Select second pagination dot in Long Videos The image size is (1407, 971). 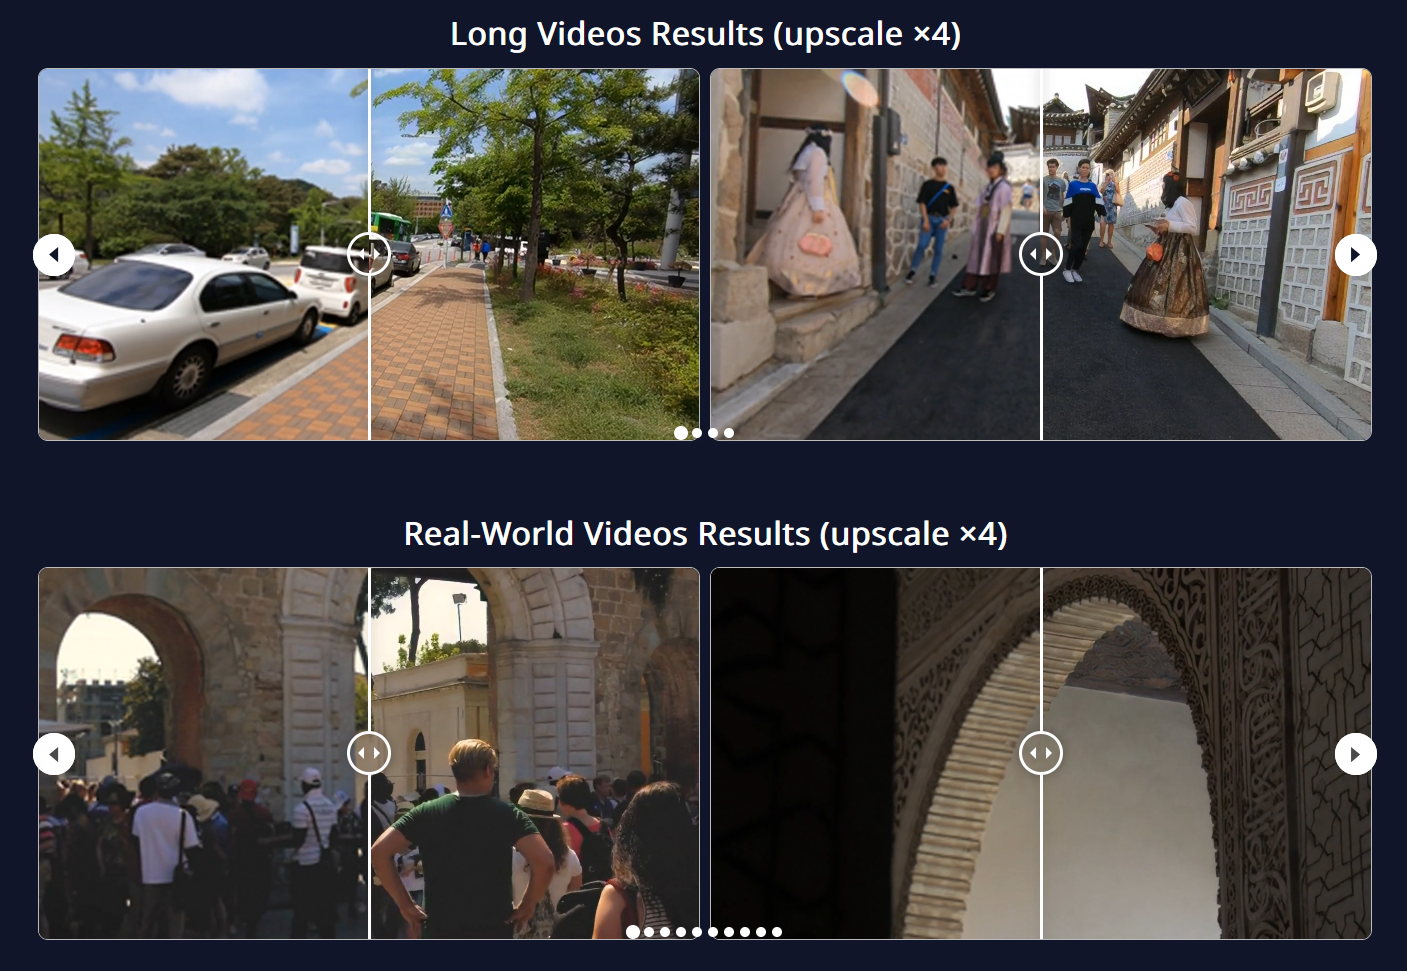[x=697, y=433]
